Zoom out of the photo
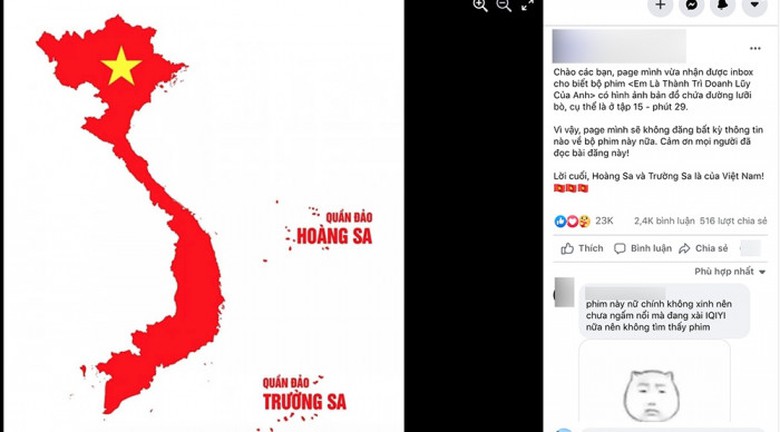Image resolution: width=780 pixels, height=432 pixels. click(x=504, y=5)
